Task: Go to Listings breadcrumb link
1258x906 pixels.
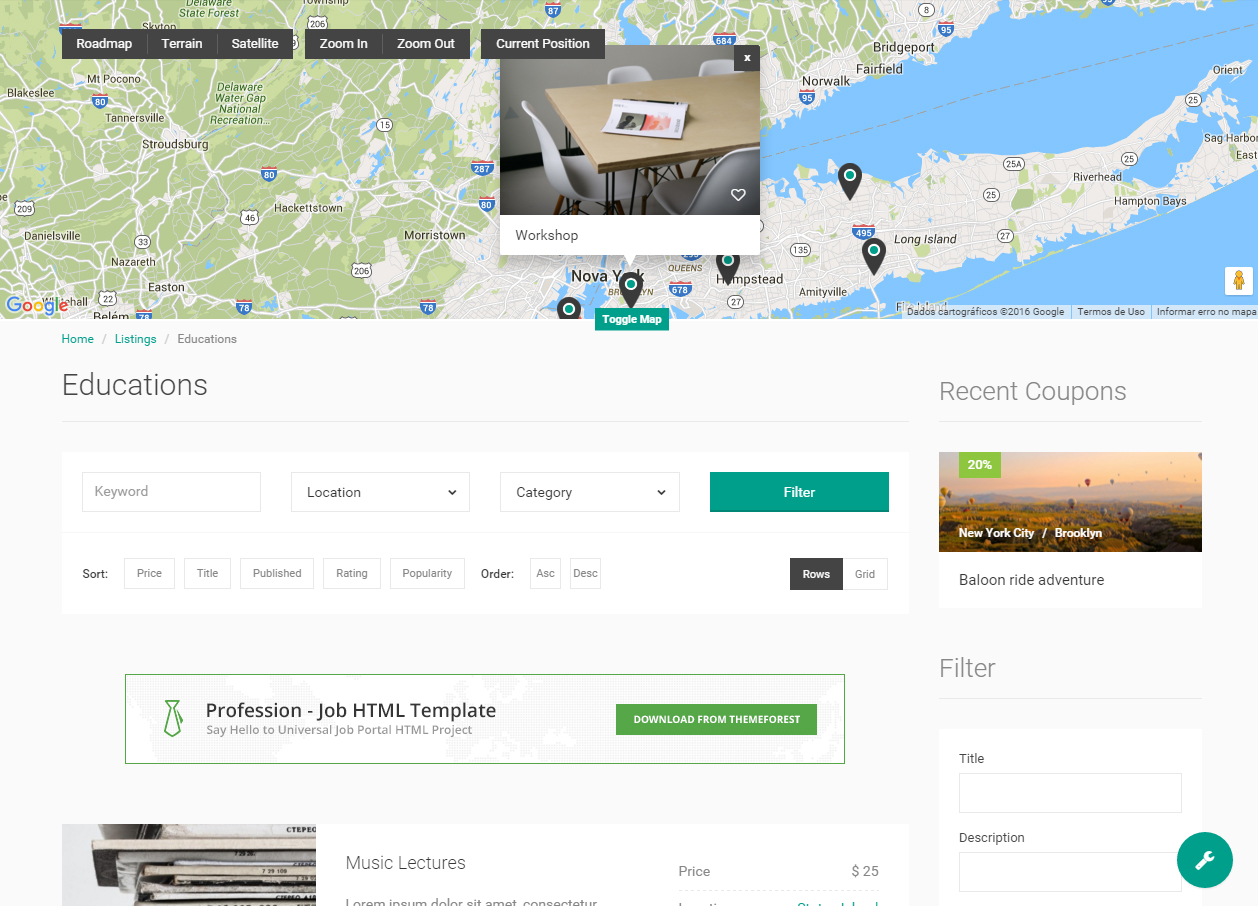Action: [135, 339]
